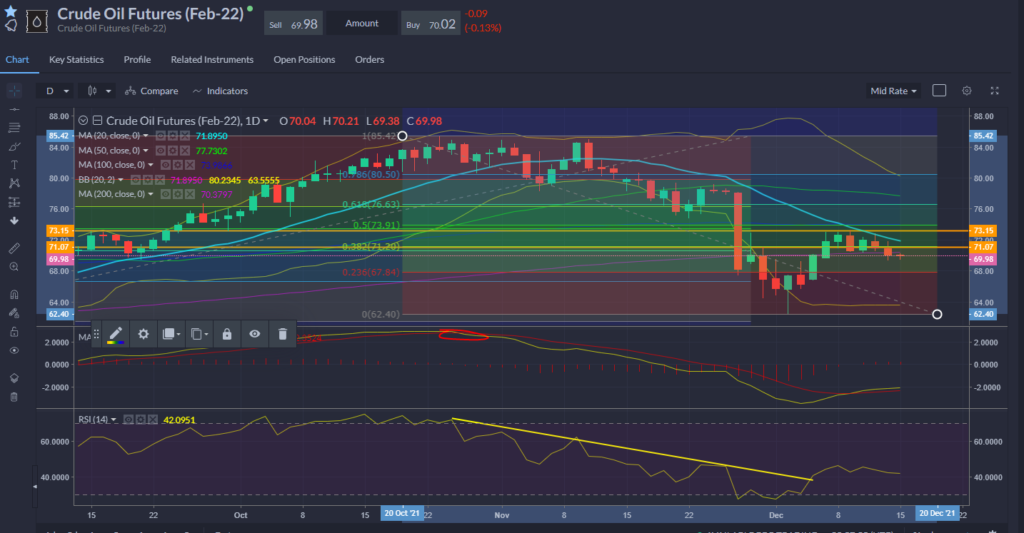Open chart settings gear at top right
1024x533 pixels.
point(966,91)
